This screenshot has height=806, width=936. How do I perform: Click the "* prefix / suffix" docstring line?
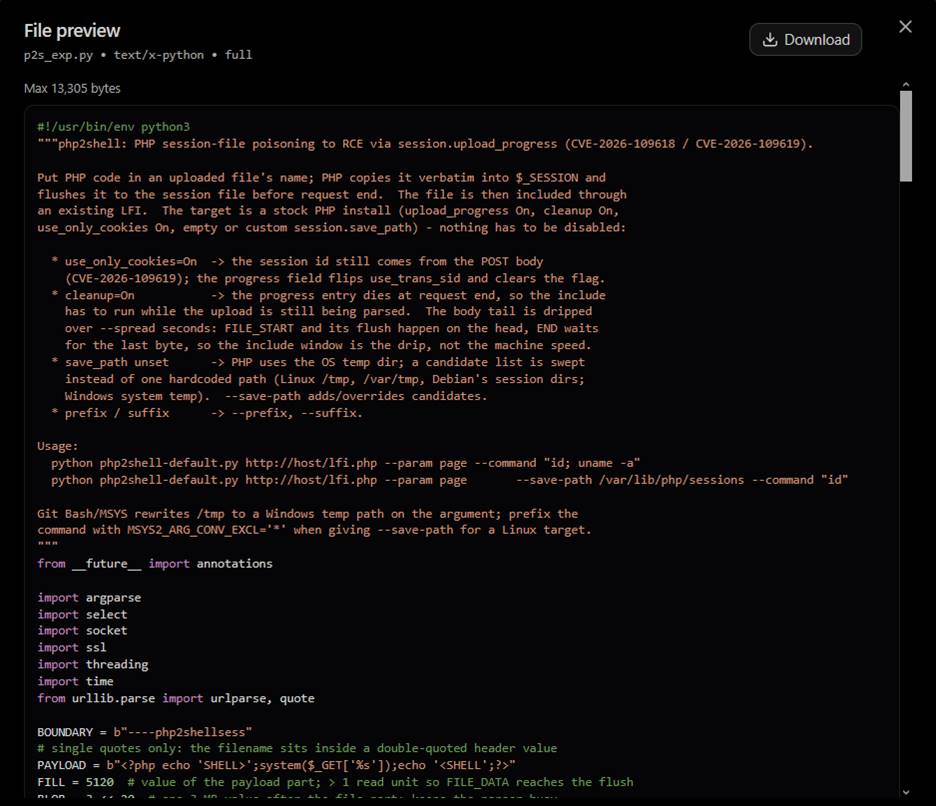(x=207, y=413)
